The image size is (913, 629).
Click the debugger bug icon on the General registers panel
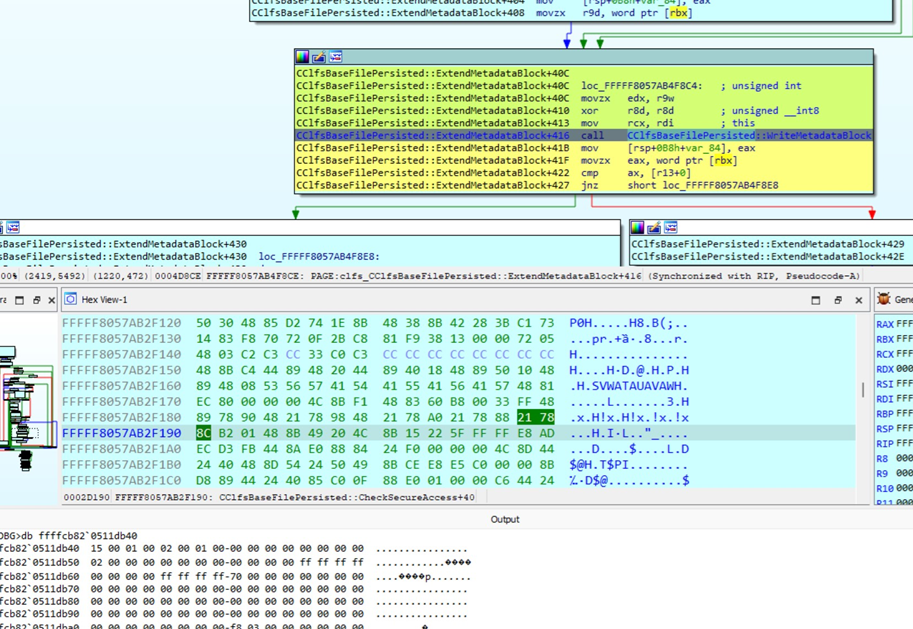pyautogui.click(x=883, y=299)
